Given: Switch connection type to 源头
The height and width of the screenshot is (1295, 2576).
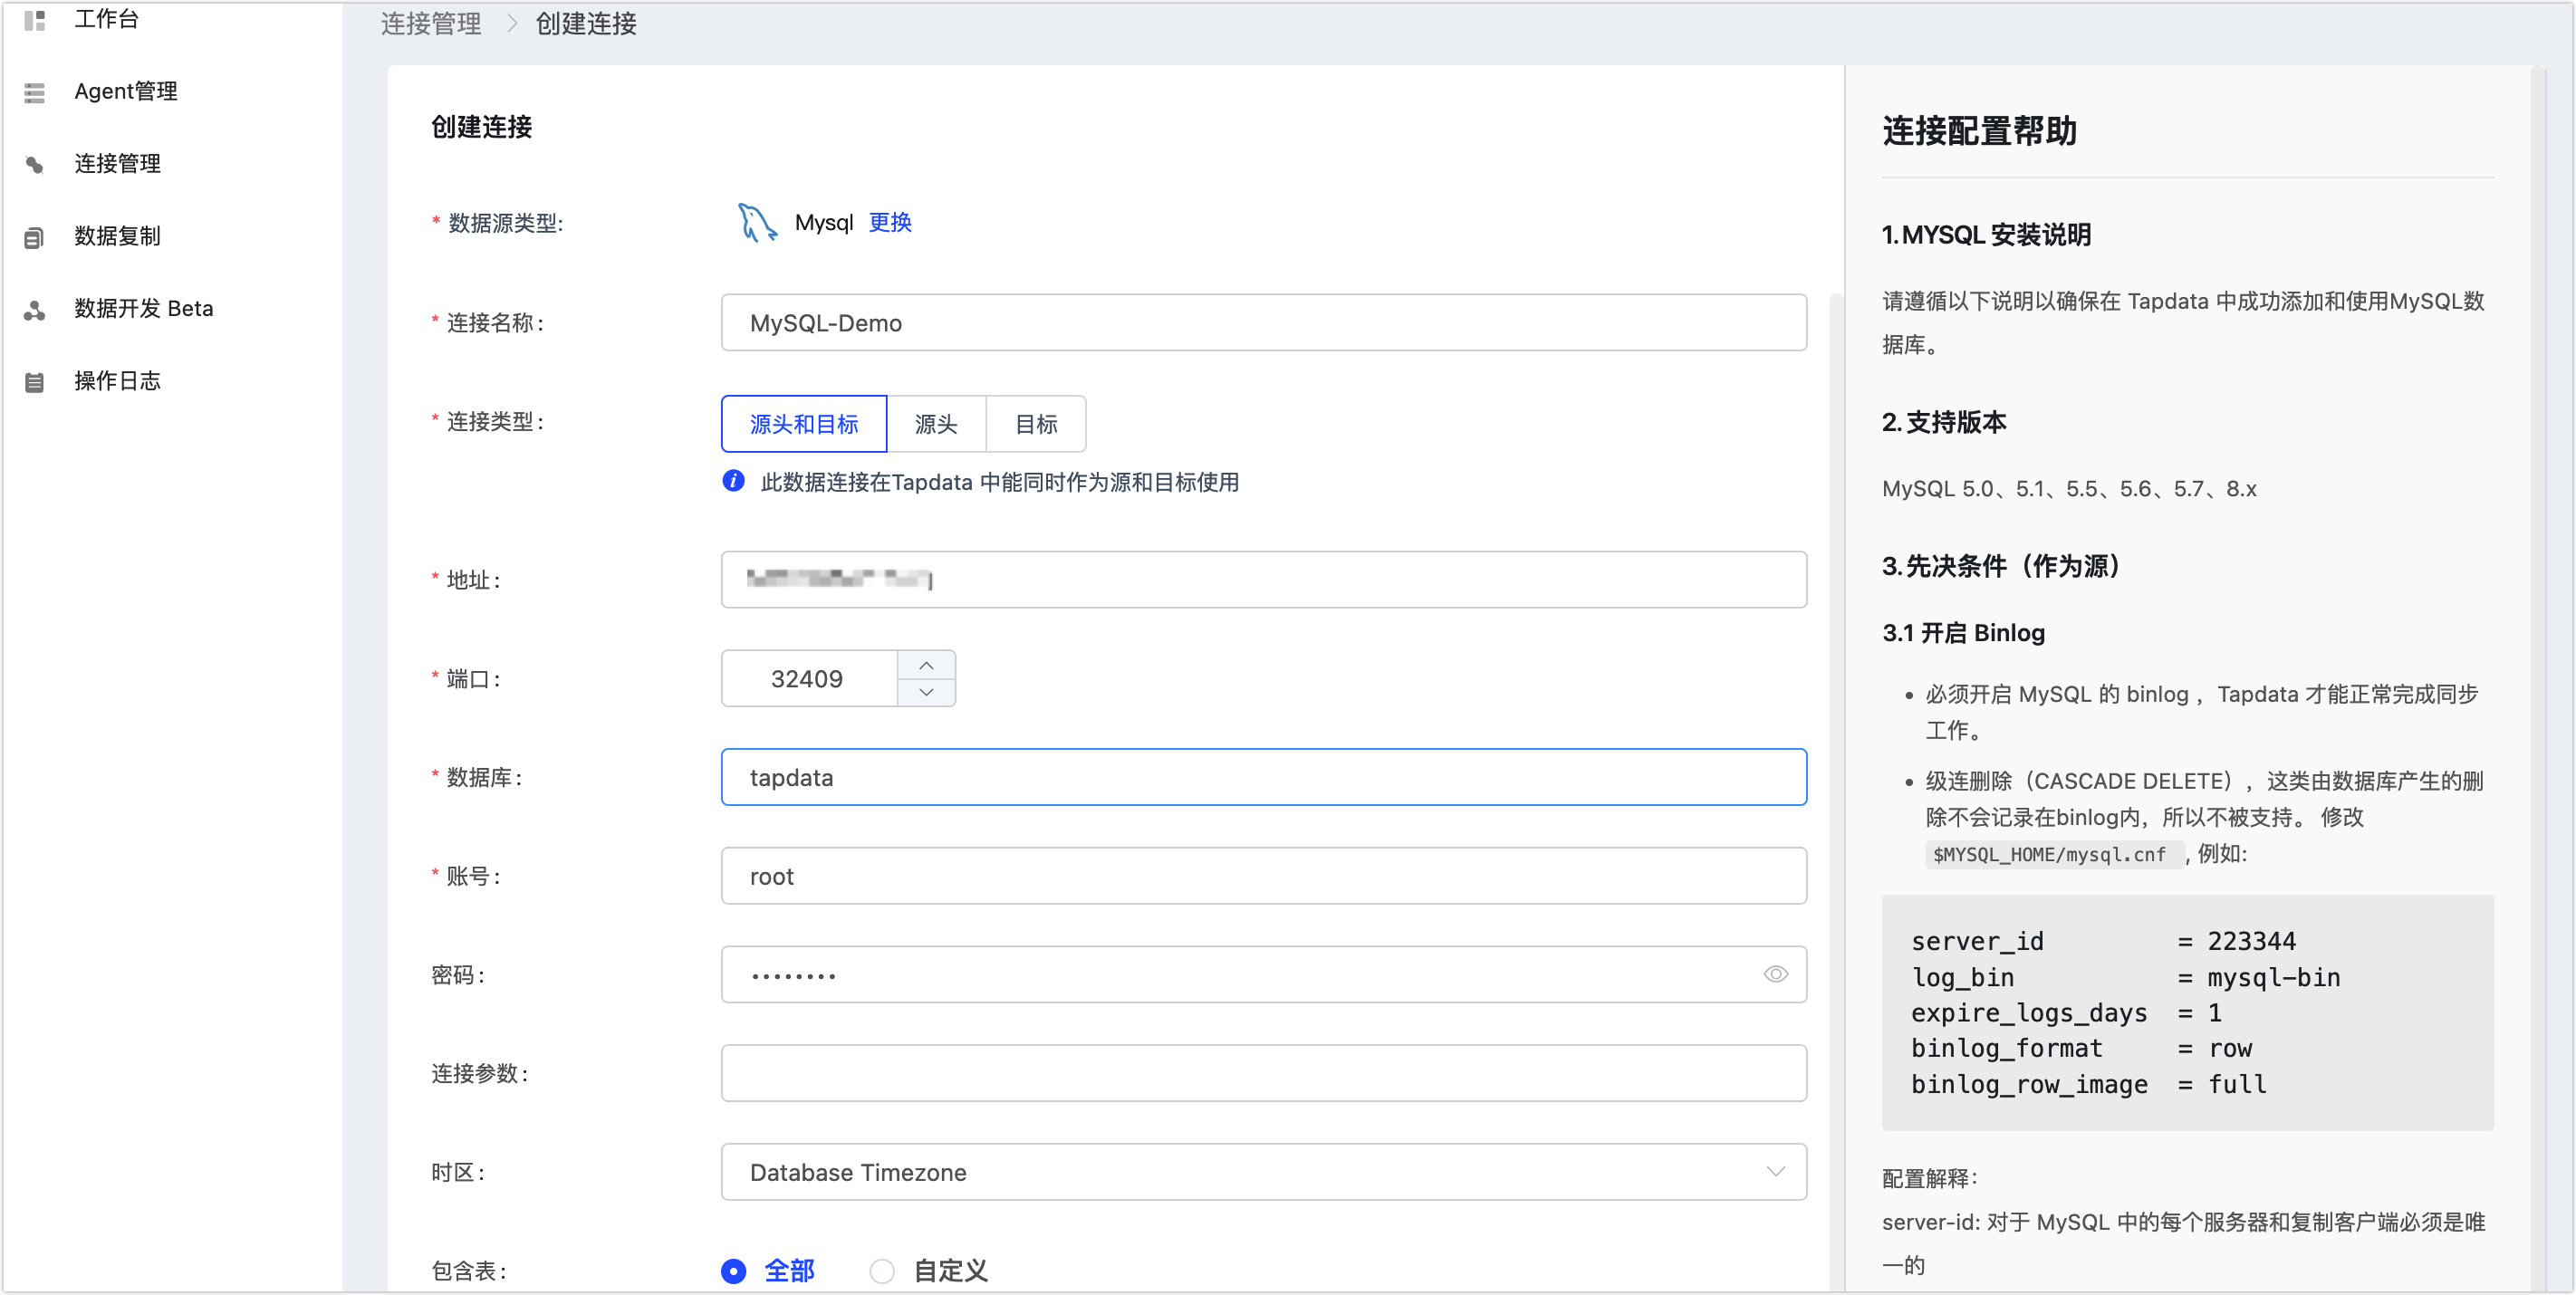Looking at the screenshot, I should tap(936, 424).
